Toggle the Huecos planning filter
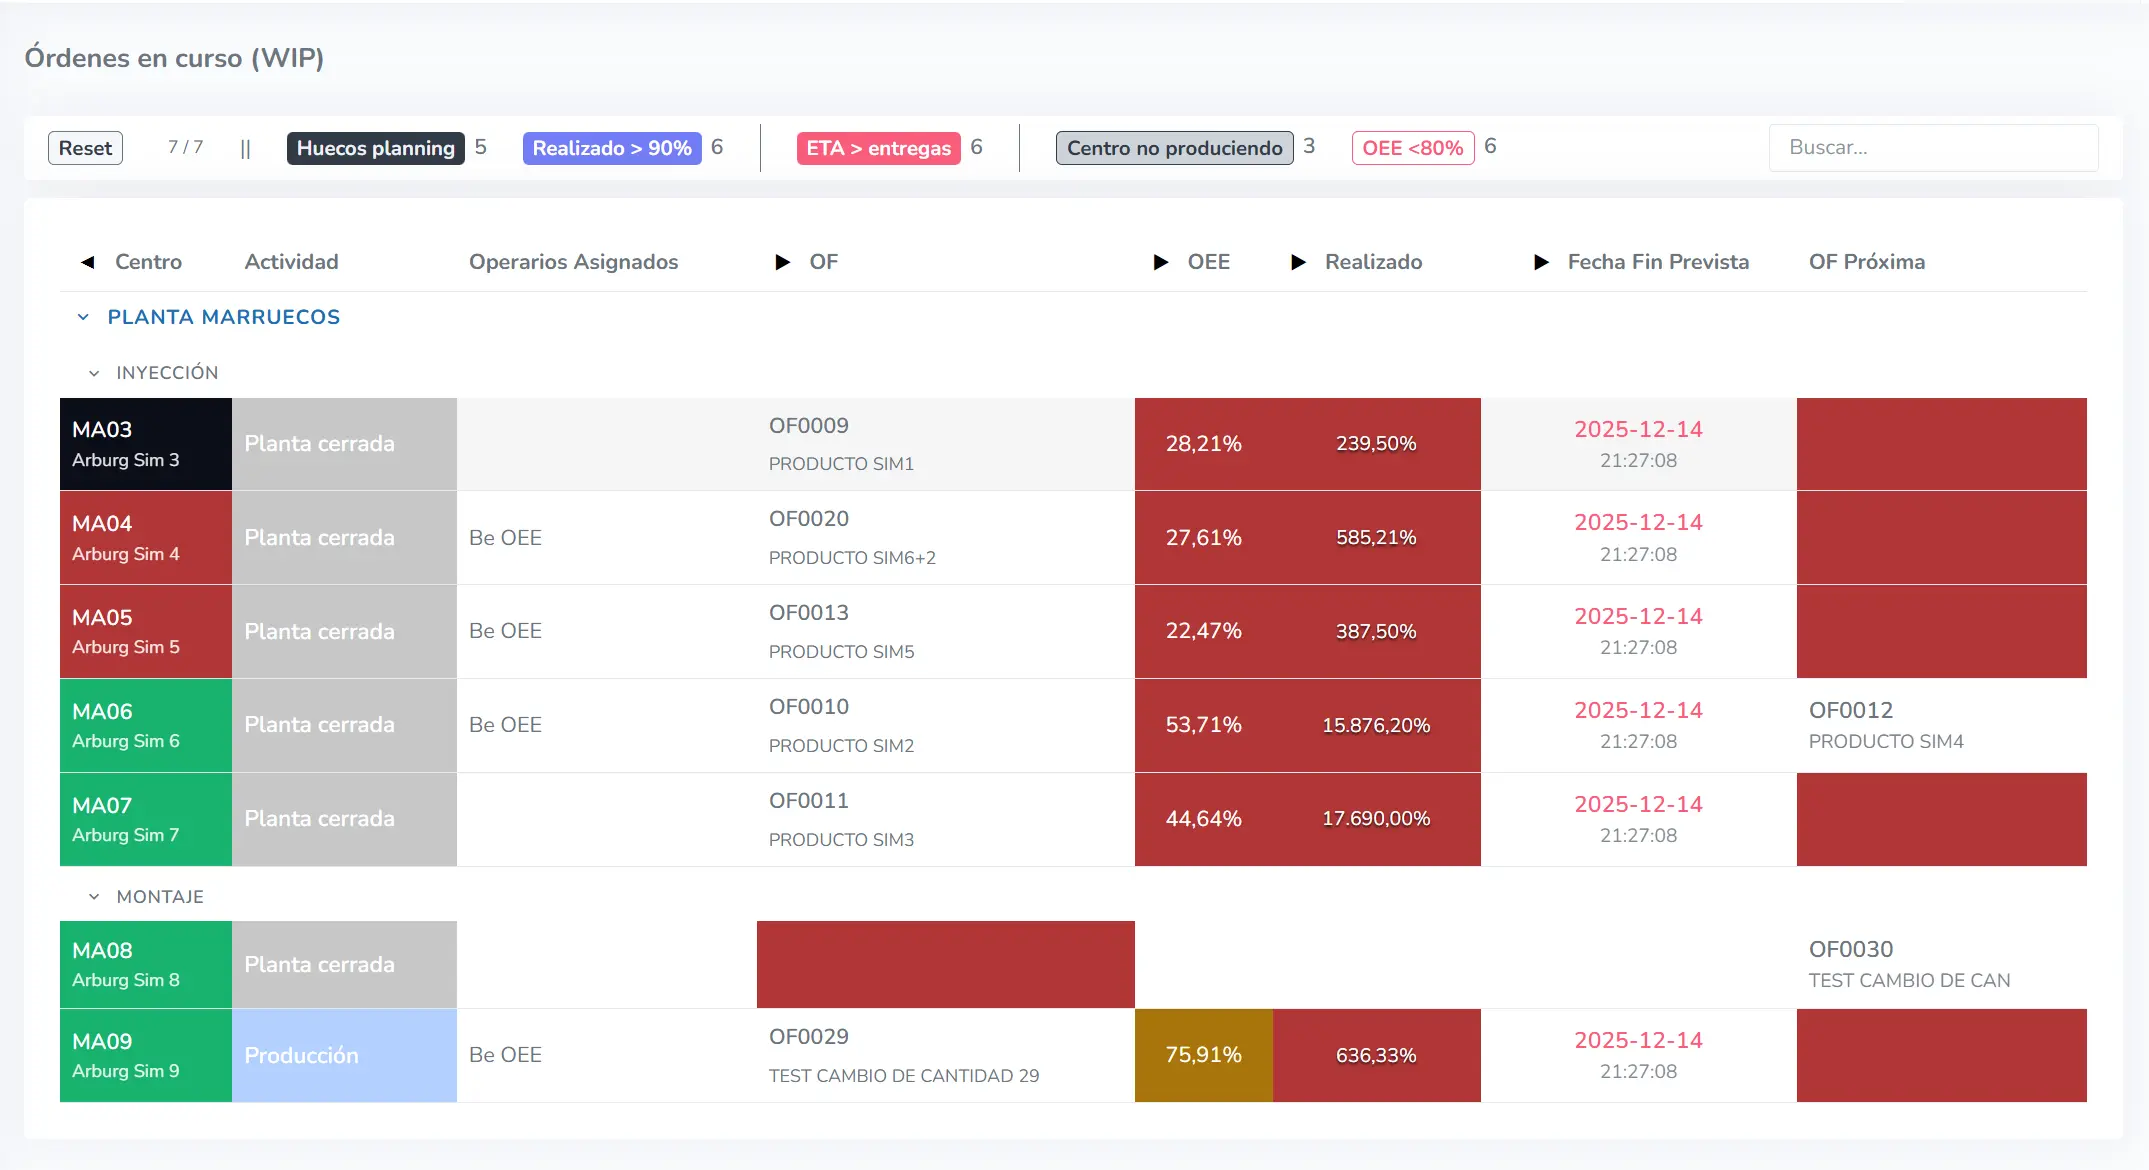Viewport: 2149px width, 1170px height. 375,148
